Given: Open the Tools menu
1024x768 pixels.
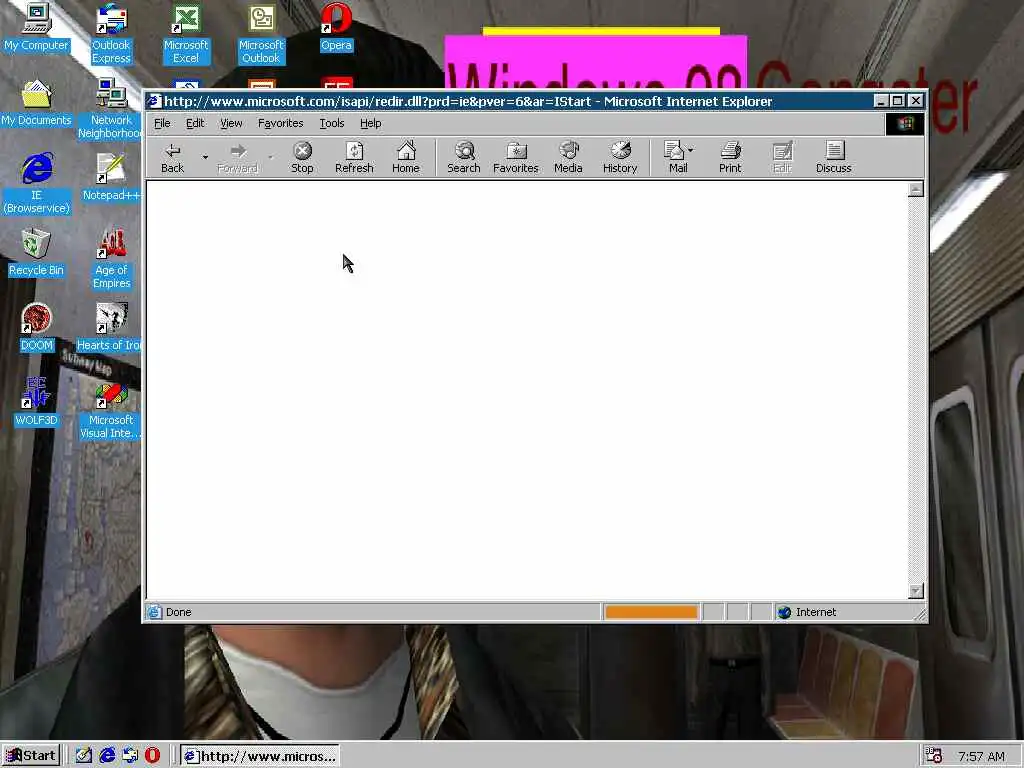Looking at the screenshot, I should [x=332, y=123].
